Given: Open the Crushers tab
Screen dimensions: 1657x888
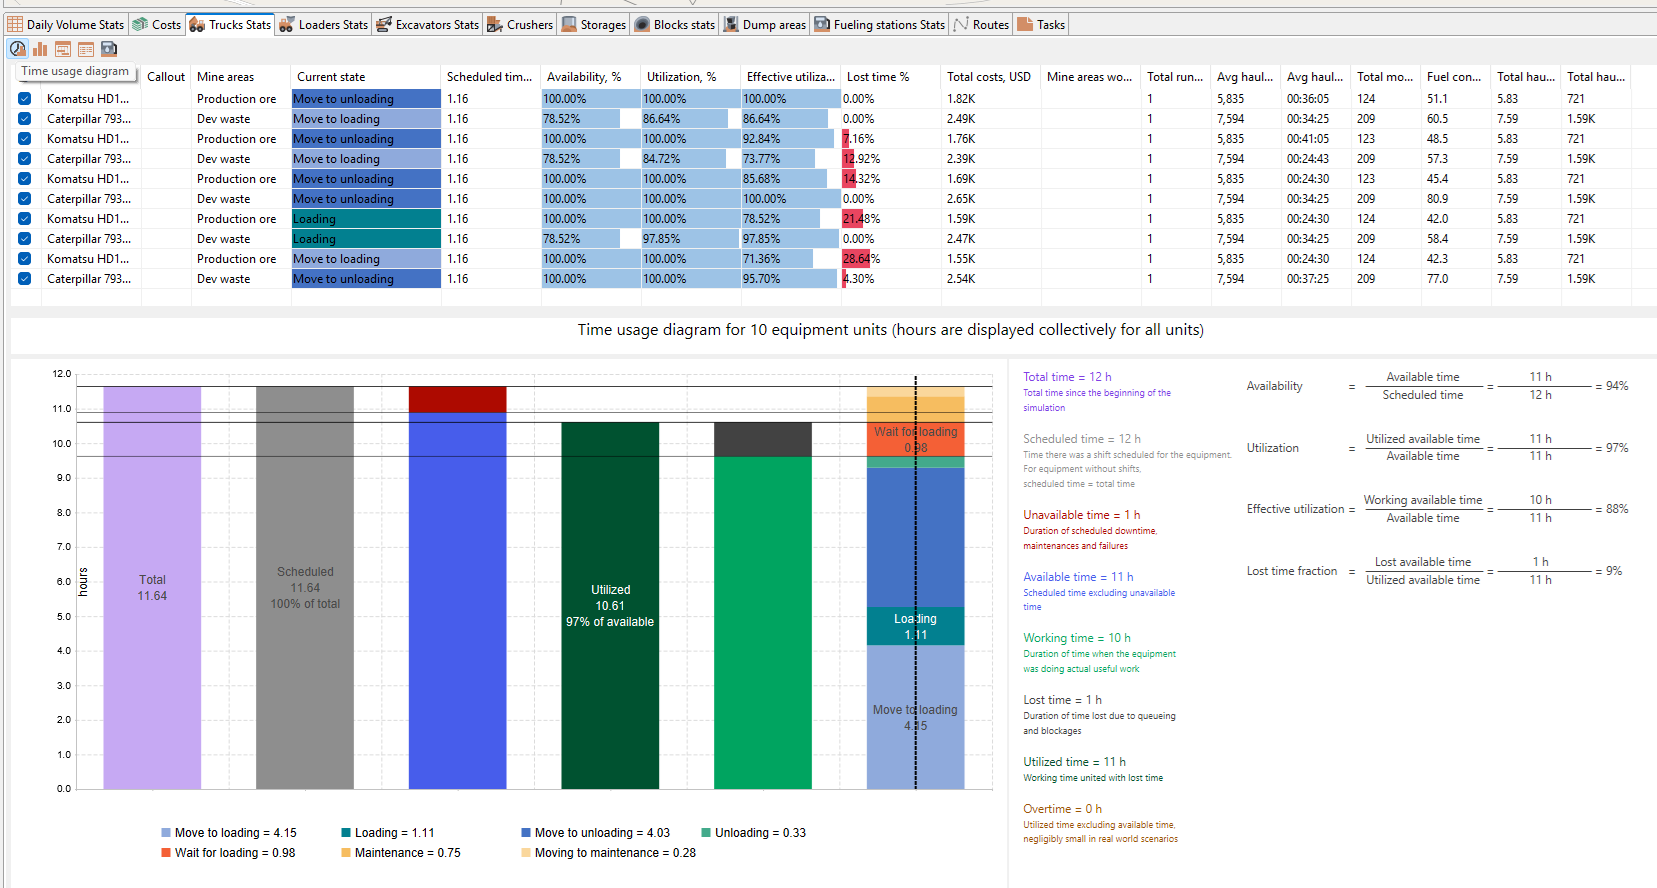Looking at the screenshot, I should click(520, 24).
